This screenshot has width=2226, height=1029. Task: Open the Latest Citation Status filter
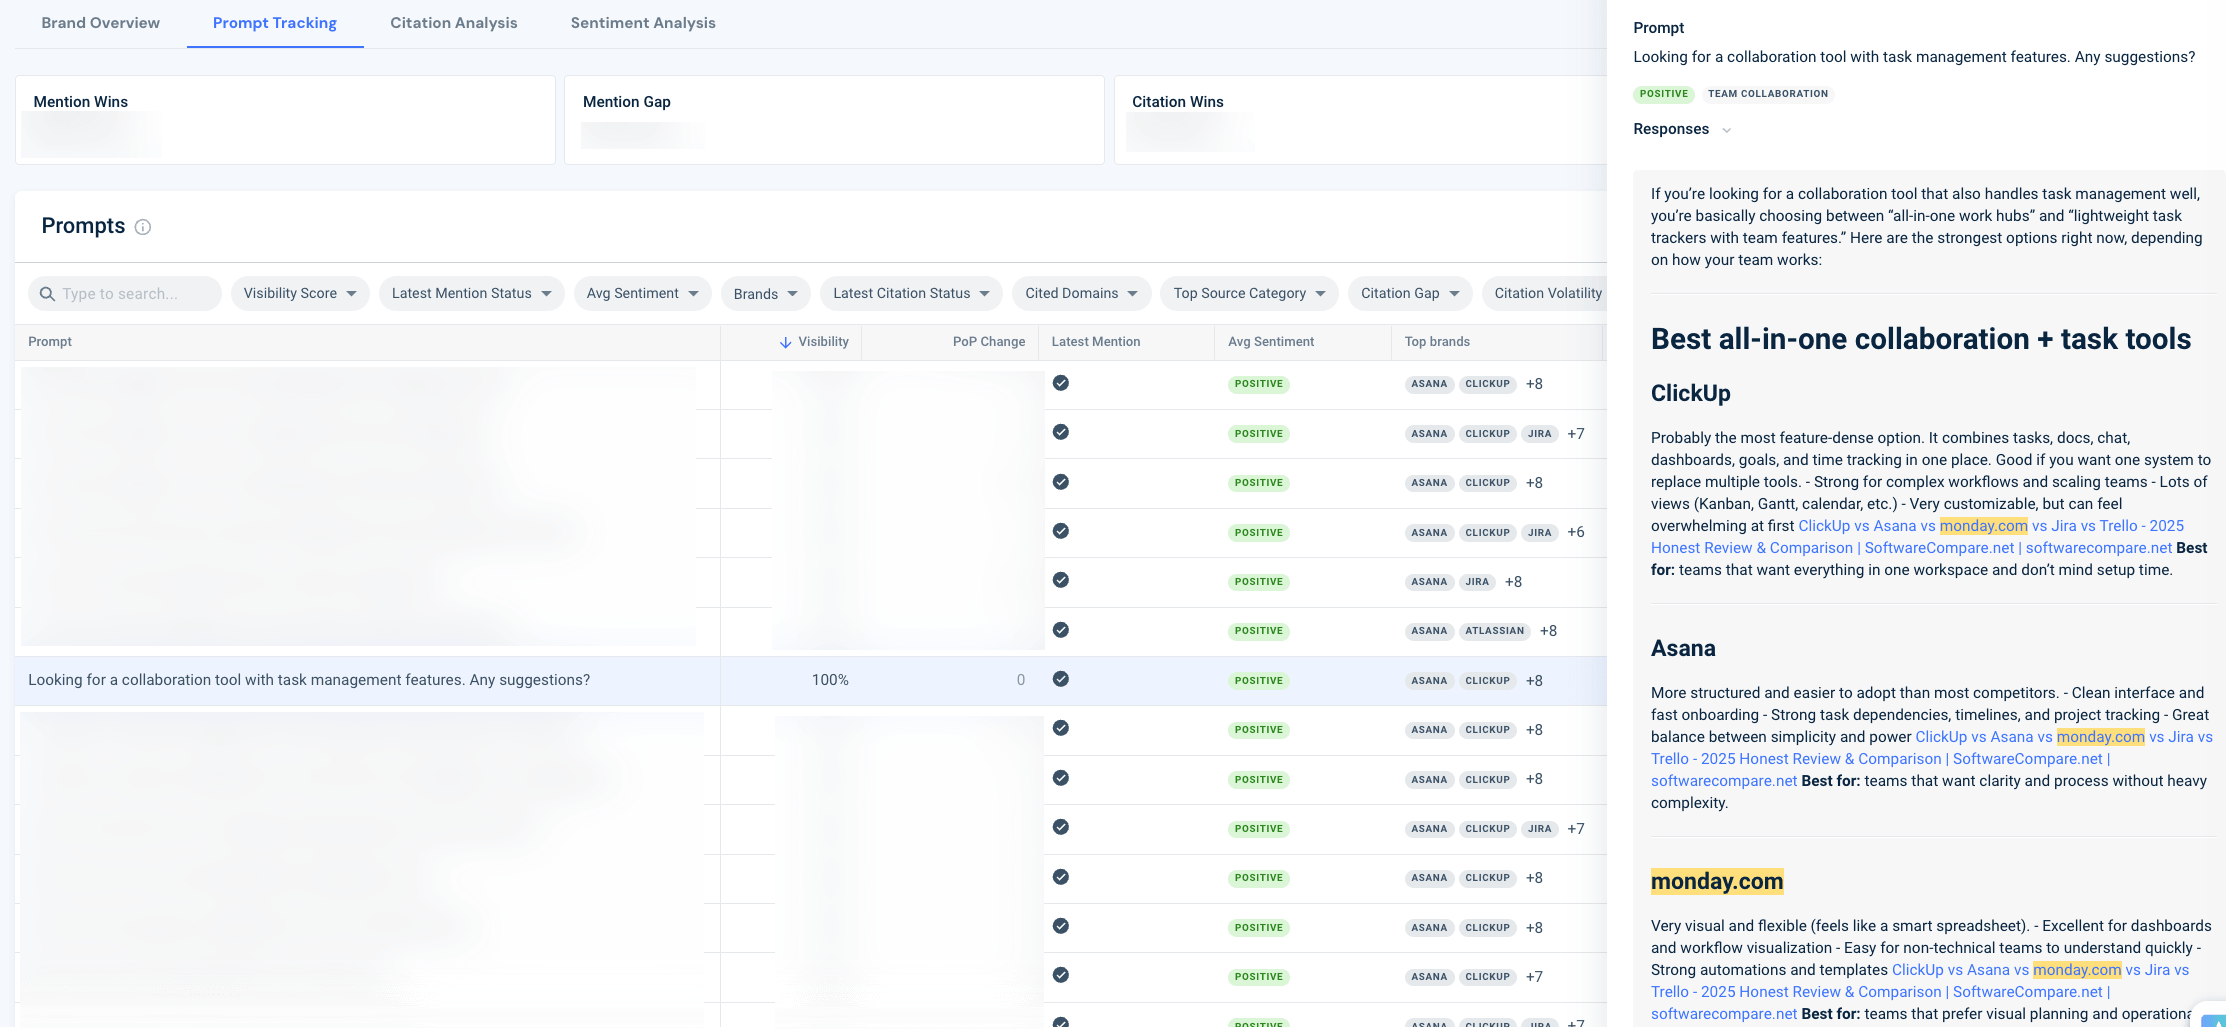tap(911, 293)
